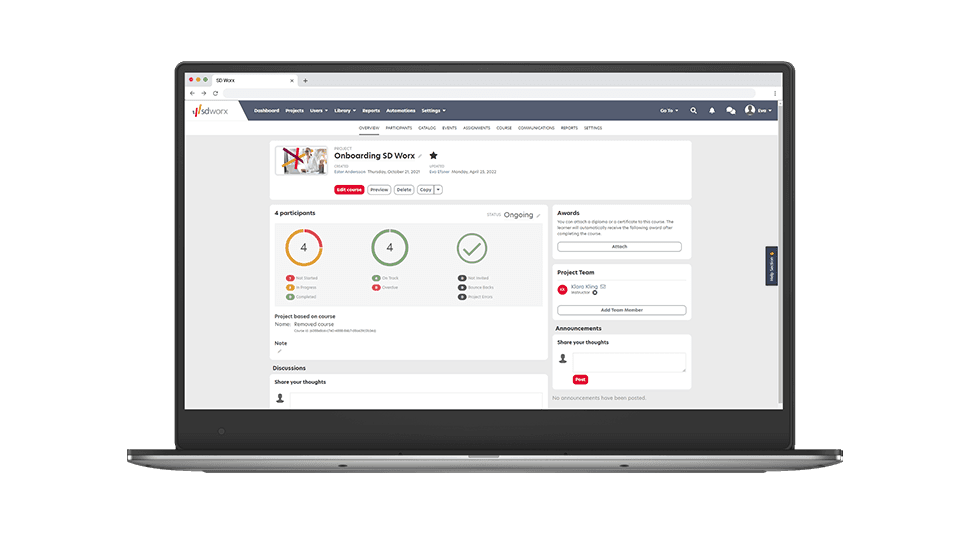The height and width of the screenshot is (540, 960).
Task: Click the browser forward arrow
Action: 204,93
